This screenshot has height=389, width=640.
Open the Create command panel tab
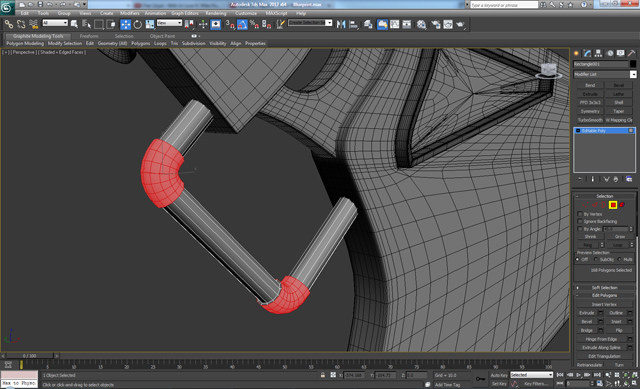pyautogui.click(x=576, y=53)
